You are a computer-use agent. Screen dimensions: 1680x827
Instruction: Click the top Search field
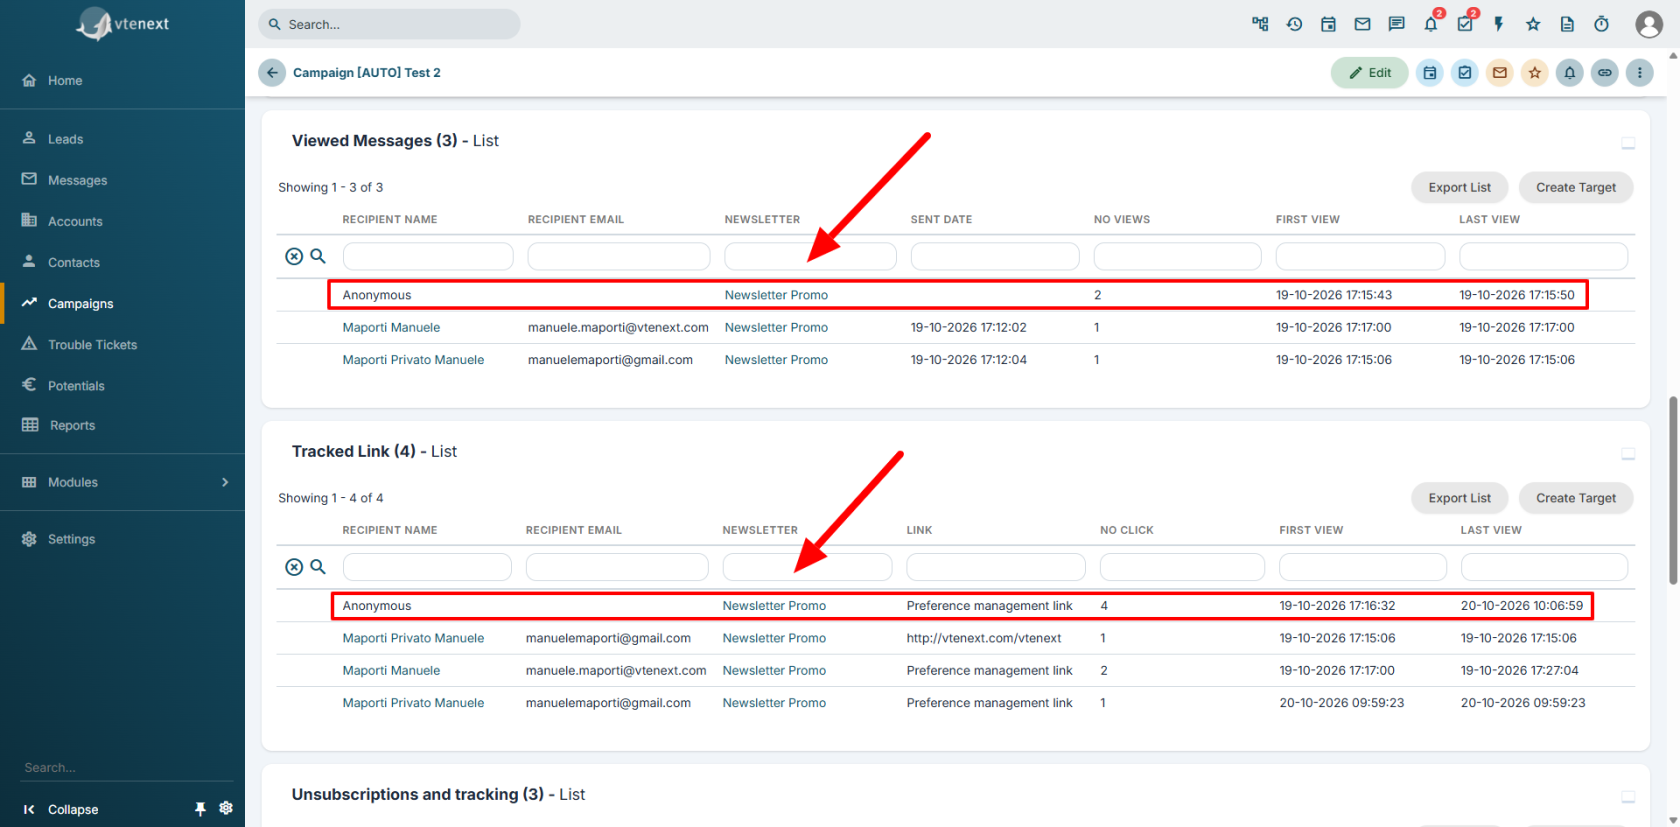point(389,24)
